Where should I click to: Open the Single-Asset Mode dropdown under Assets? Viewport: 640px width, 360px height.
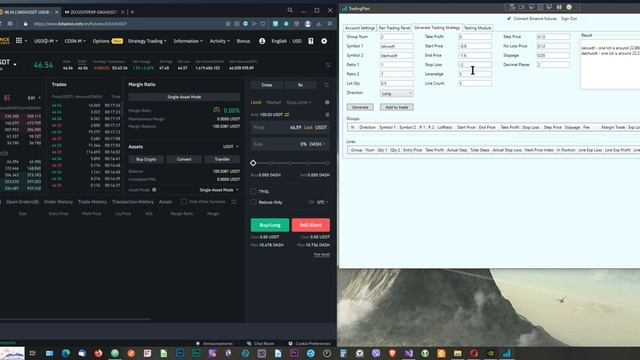point(219,190)
